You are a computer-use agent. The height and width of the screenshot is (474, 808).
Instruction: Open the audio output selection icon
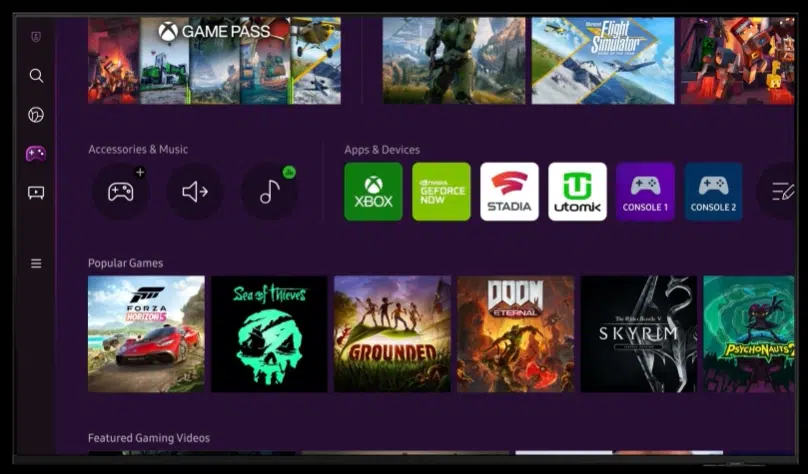point(195,192)
